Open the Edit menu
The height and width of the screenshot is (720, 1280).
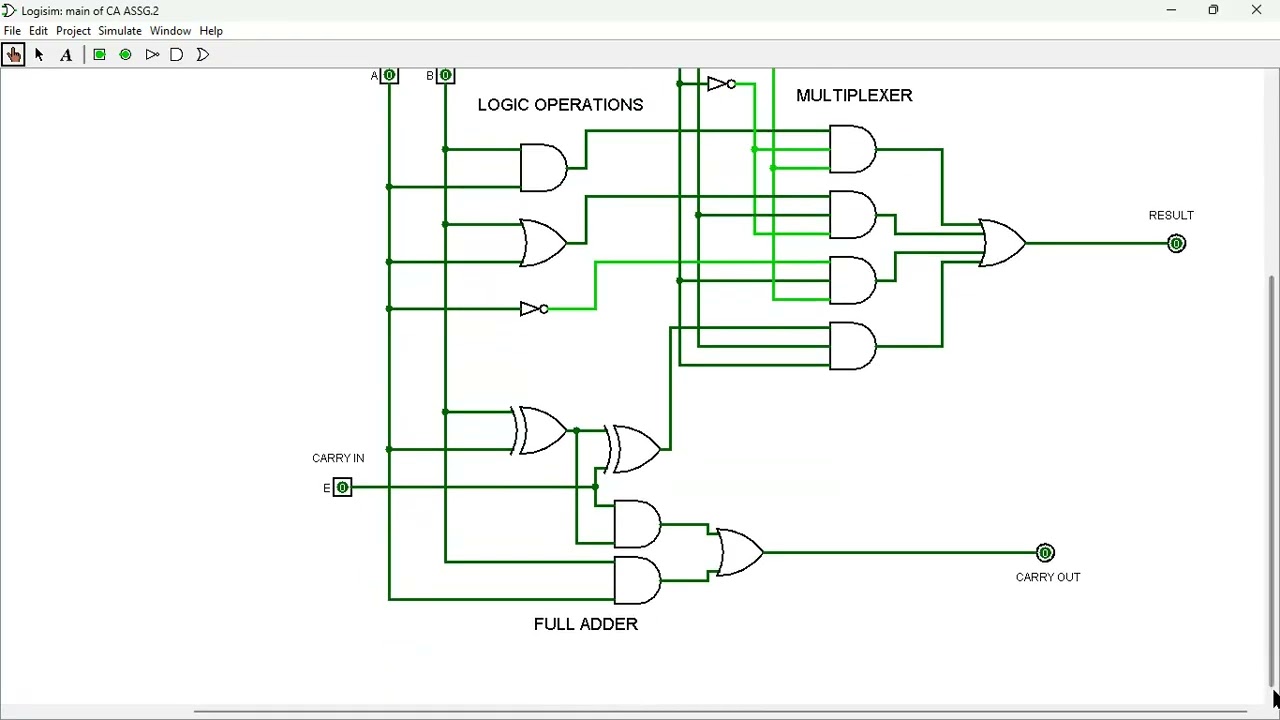[x=38, y=31]
